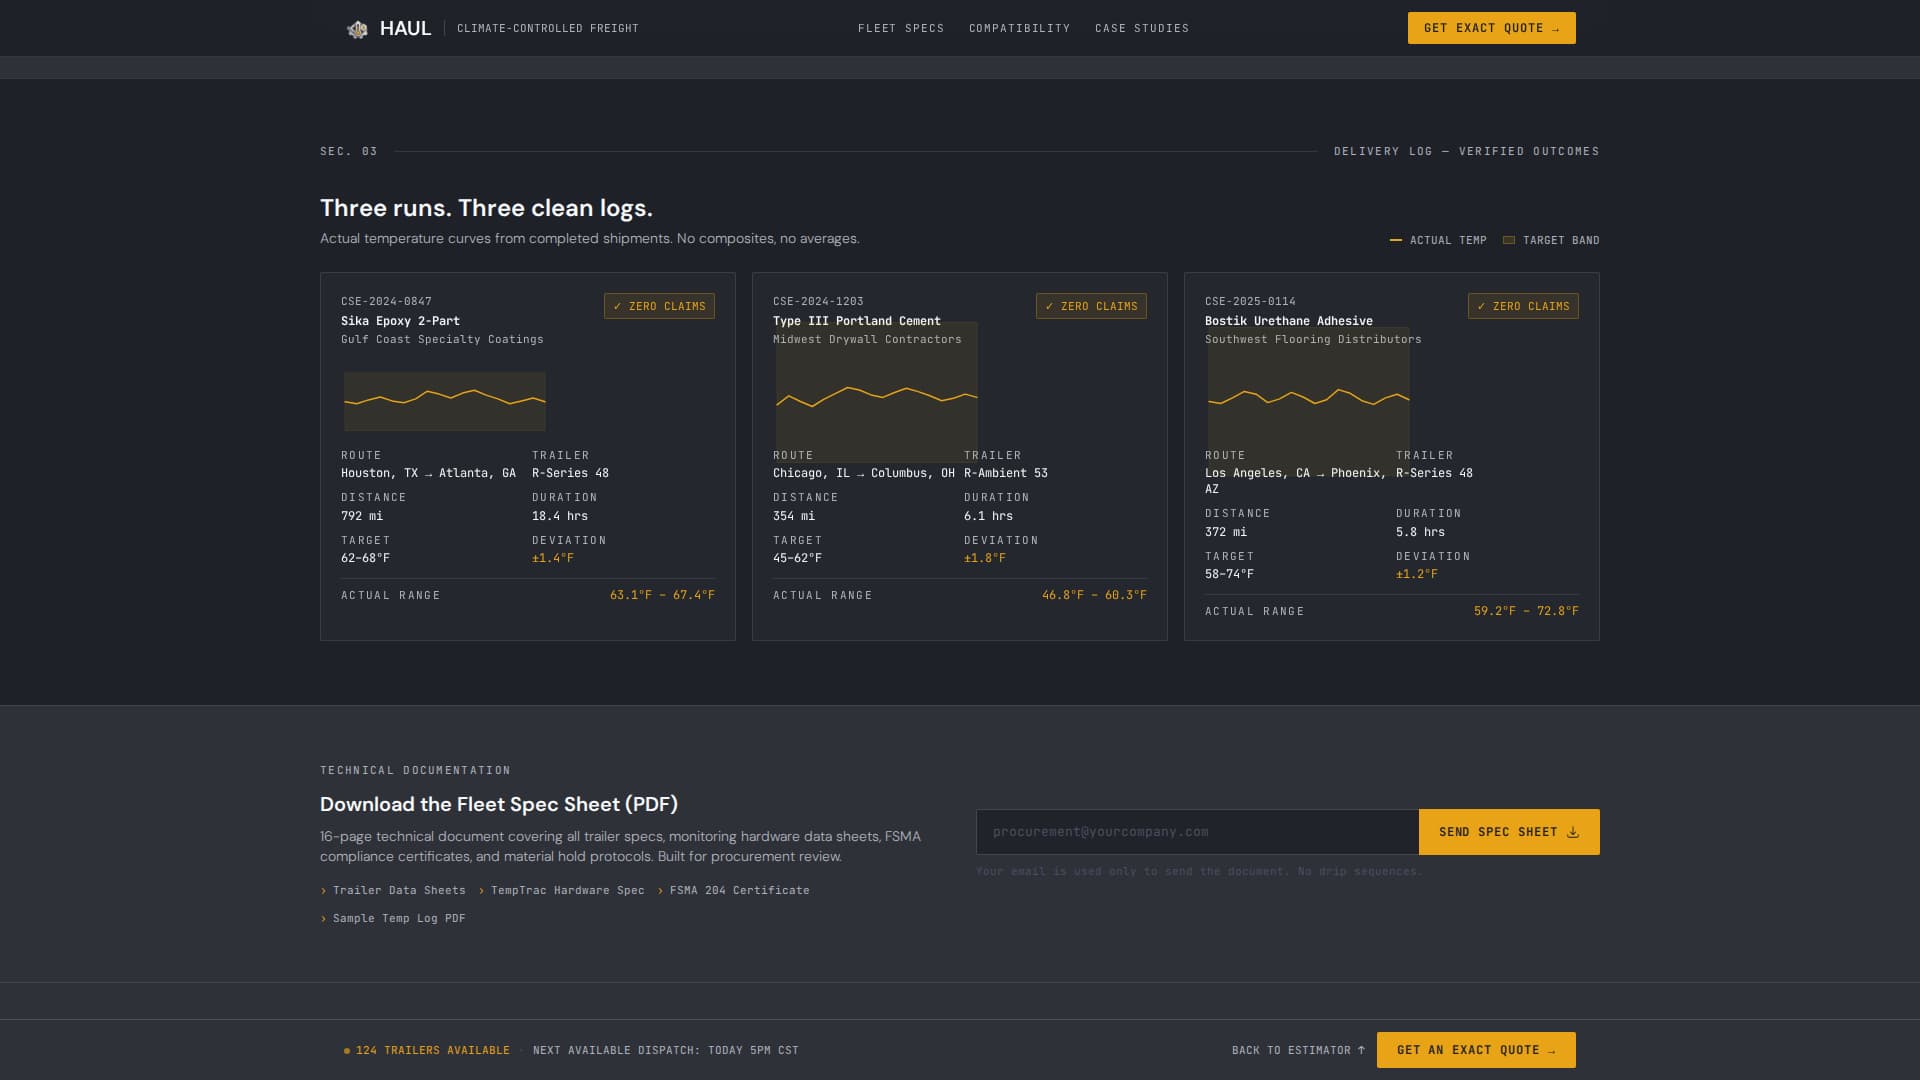Click Gulf Coast Specialty Coatings text
1920x1080 pixels.
coord(442,339)
